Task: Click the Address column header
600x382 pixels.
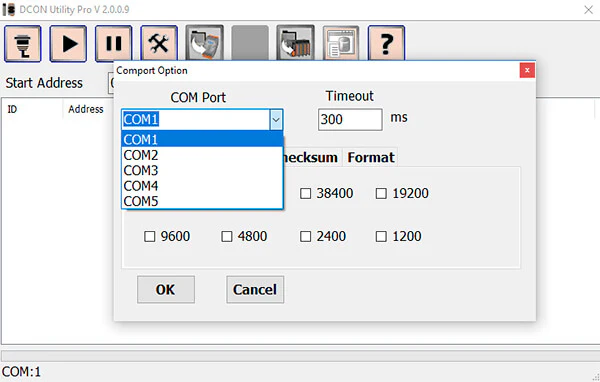Action: pos(86,109)
